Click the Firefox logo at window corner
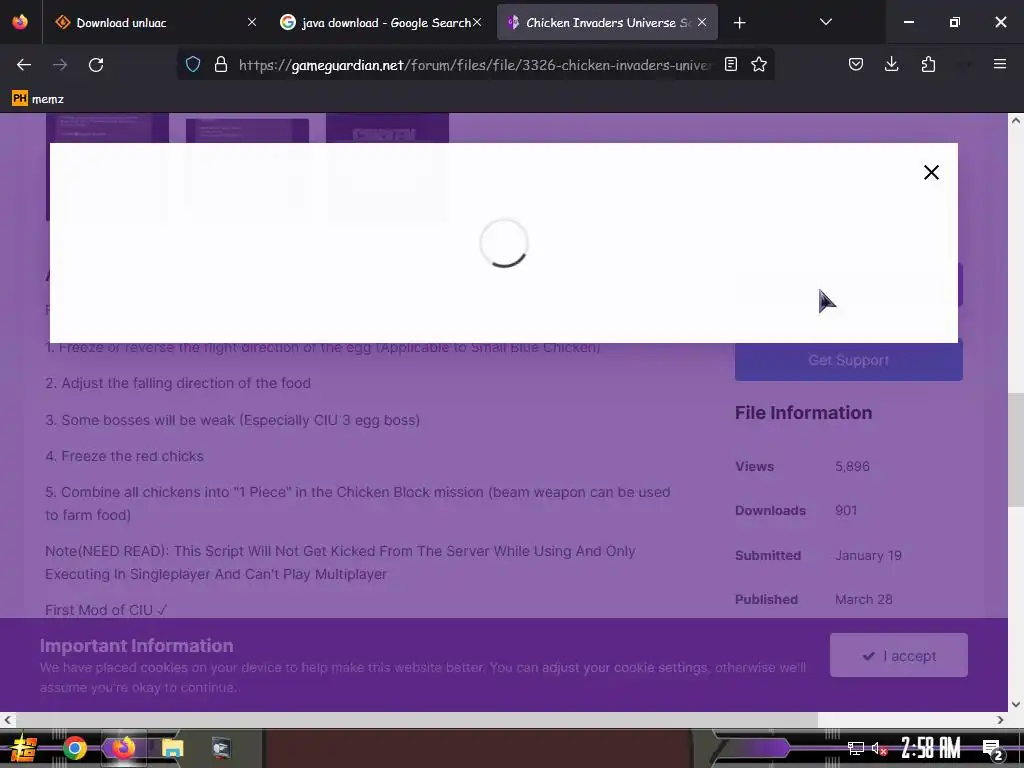This screenshot has width=1024, height=768. coord(20,22)
